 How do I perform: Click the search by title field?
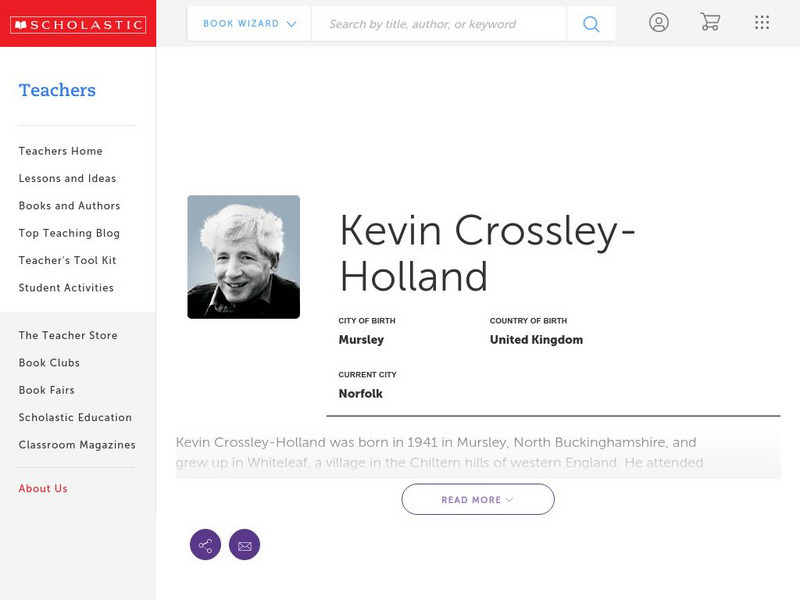click(438, 24)
